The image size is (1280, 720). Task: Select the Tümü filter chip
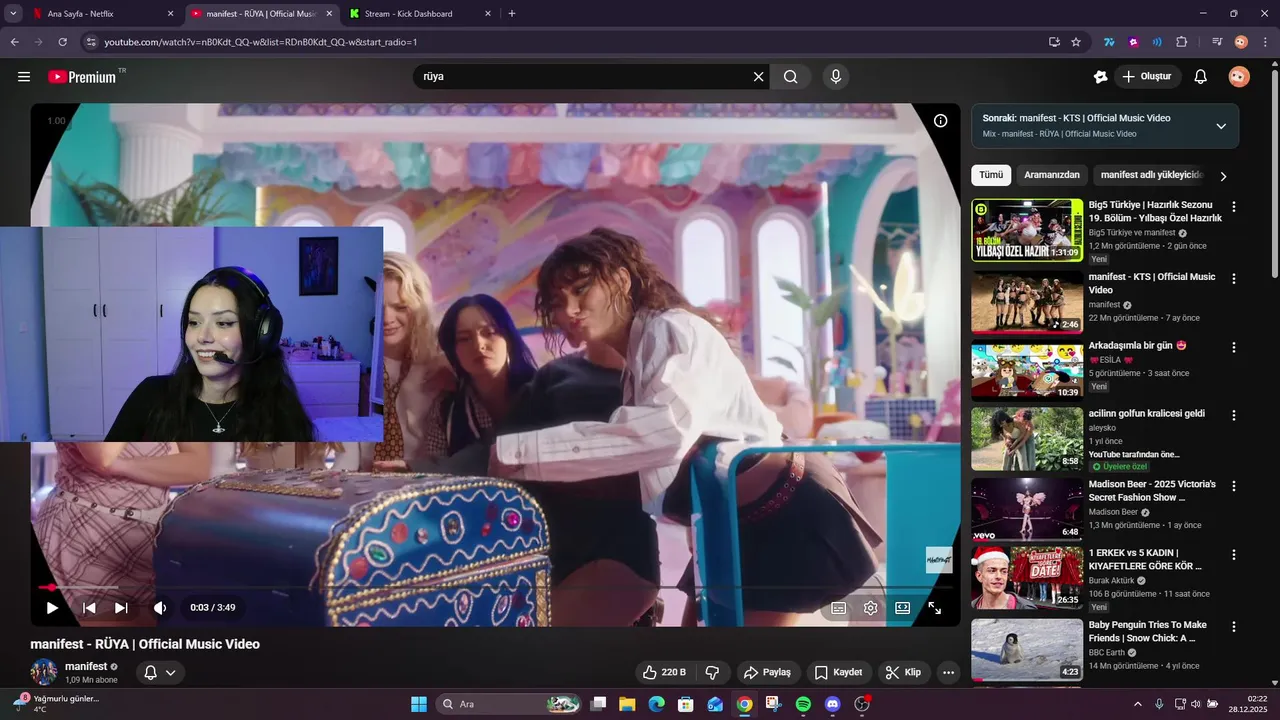pyautogui.click(x=991, y=175)
